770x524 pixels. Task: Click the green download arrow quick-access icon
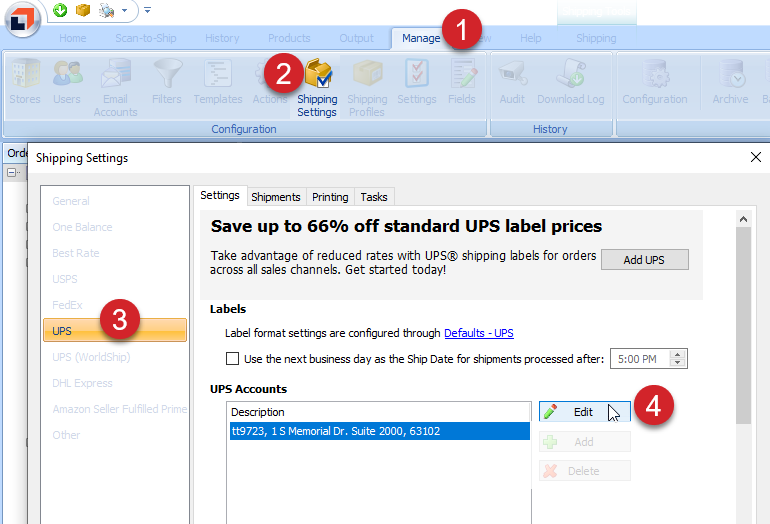[60, 10]
